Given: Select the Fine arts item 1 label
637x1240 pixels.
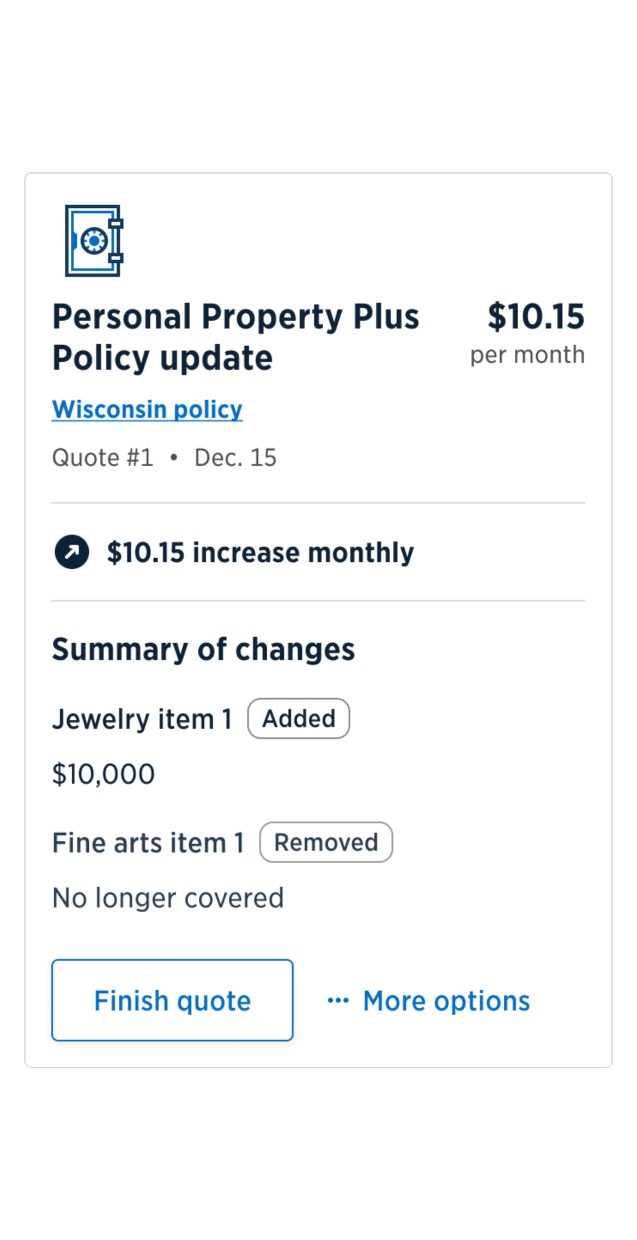Looking at the screenshot, I should tap(148, 843).
